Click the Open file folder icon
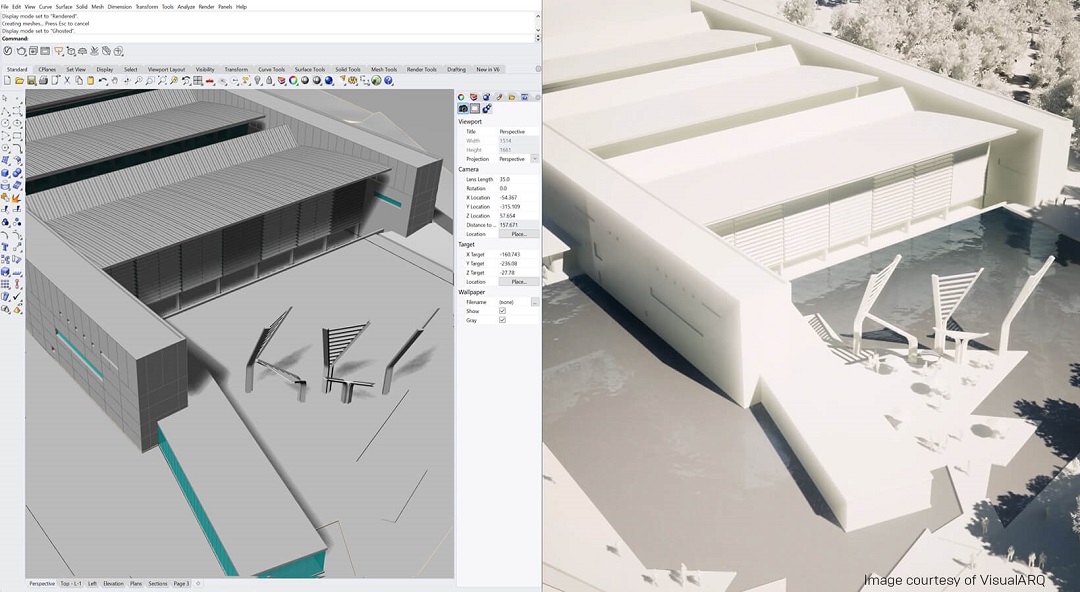The height and width of the screenshot is (592, 1080). (19, 81)
